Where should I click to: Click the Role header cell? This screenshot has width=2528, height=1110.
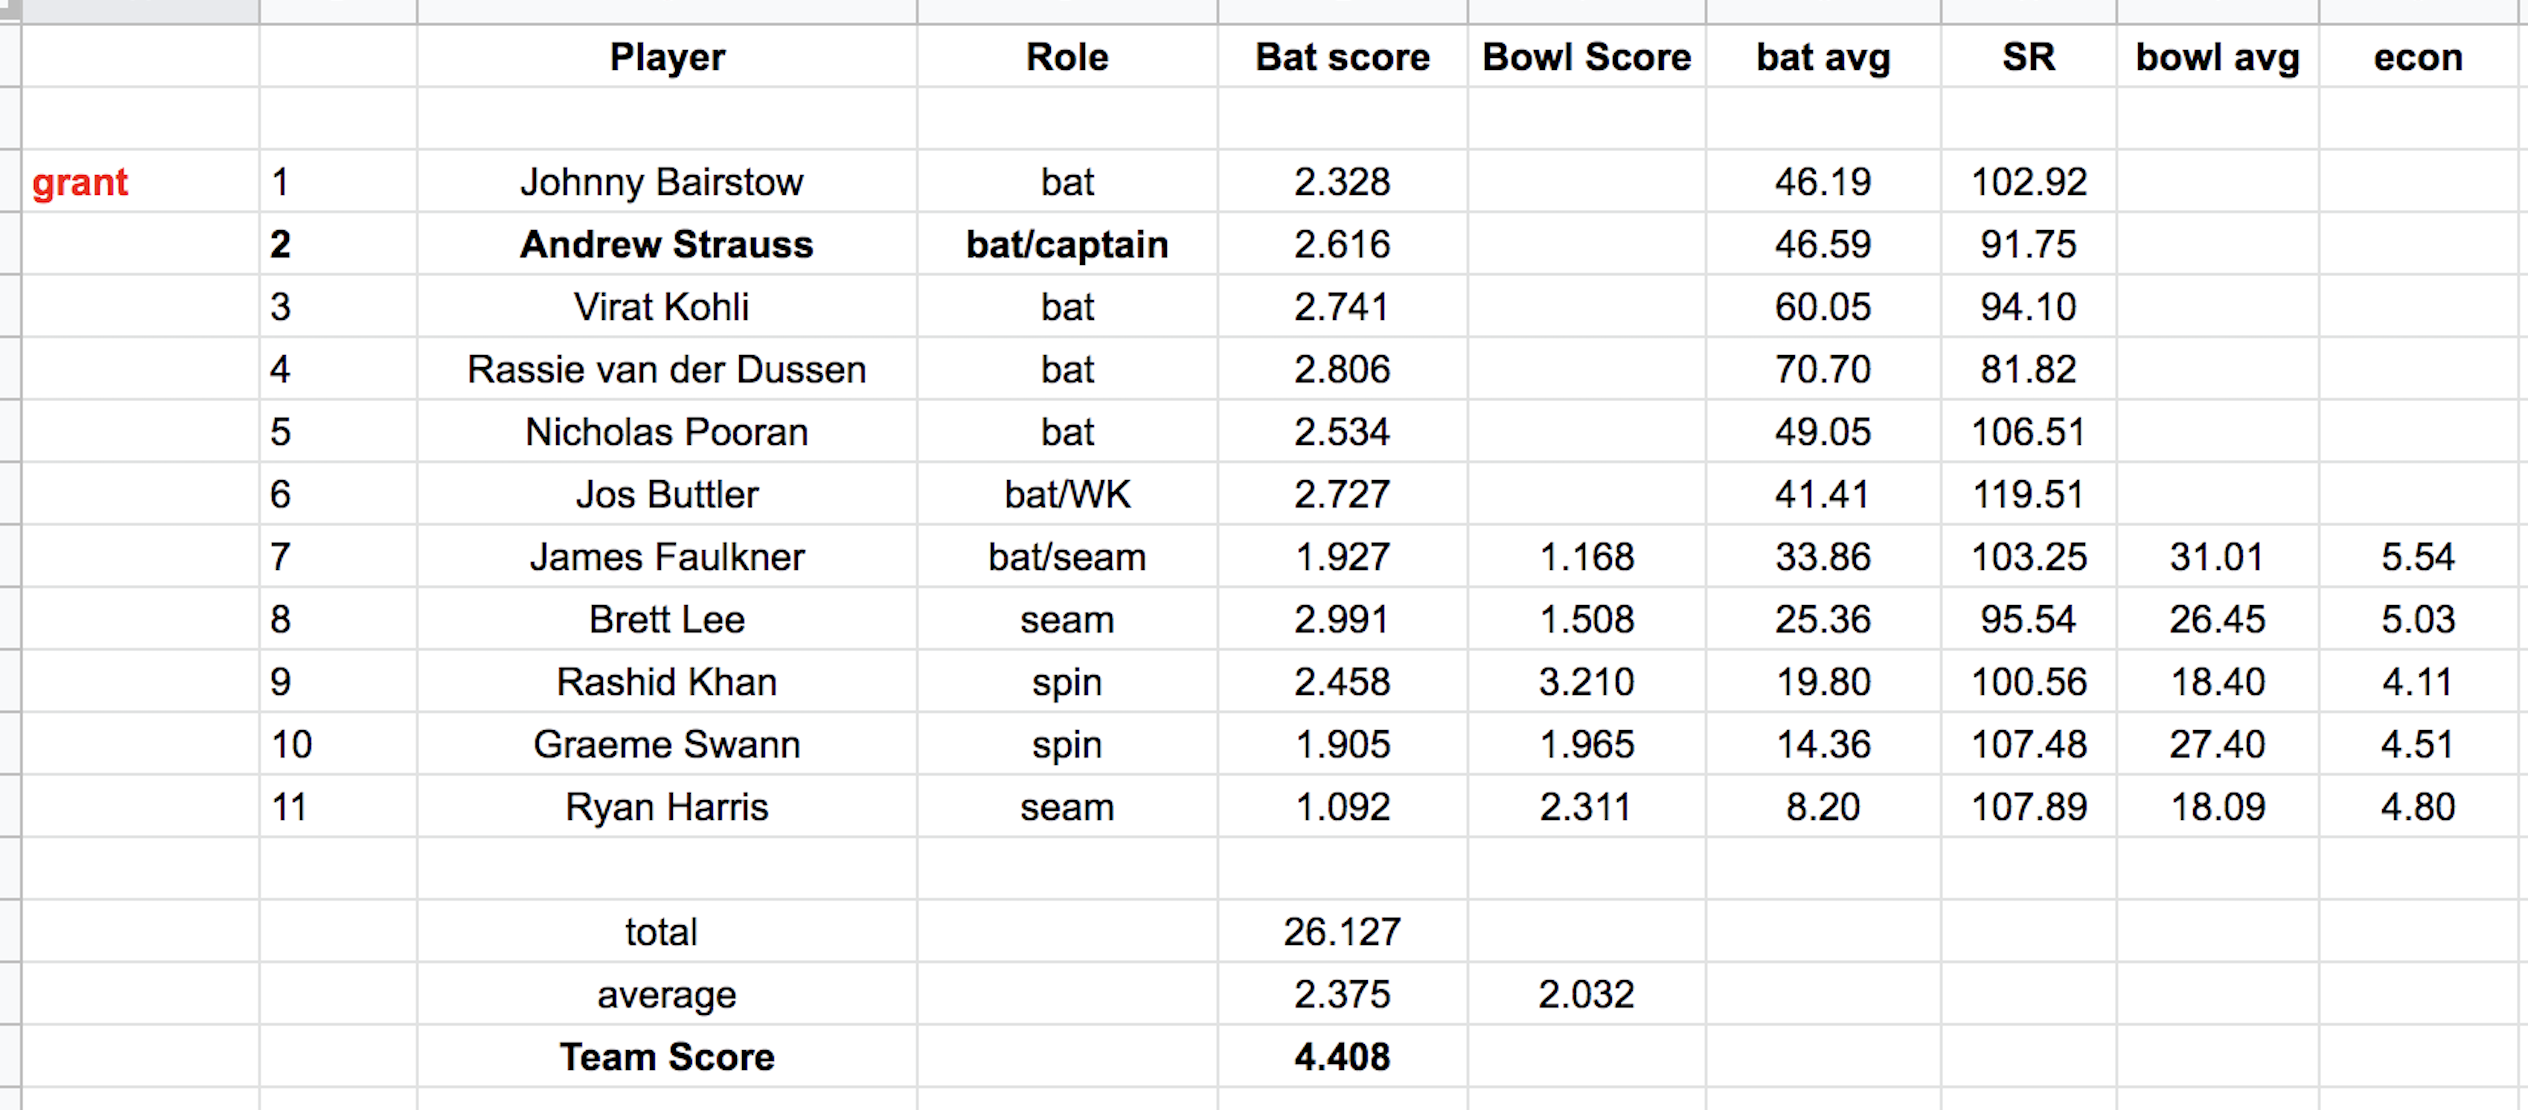tap(1067, 57)
